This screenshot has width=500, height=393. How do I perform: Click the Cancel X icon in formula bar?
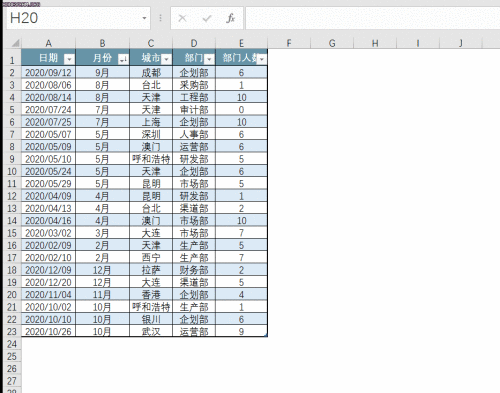pos(182,18)
